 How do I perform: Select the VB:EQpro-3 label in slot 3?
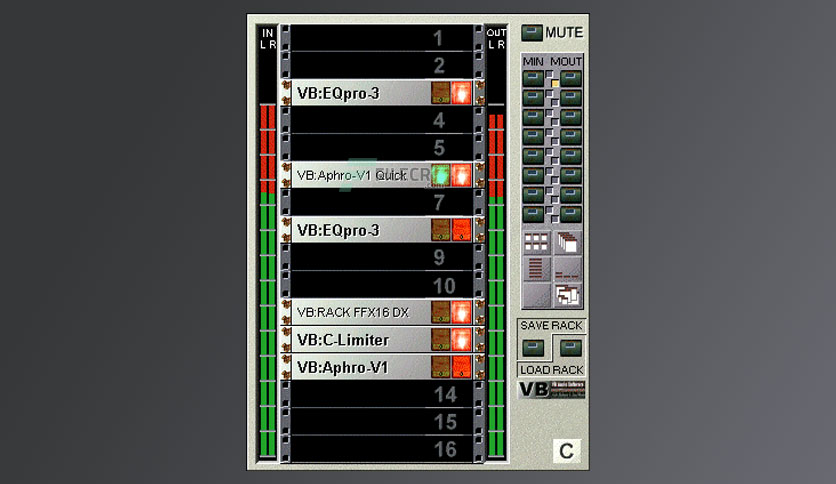click(x=339, y=93)
